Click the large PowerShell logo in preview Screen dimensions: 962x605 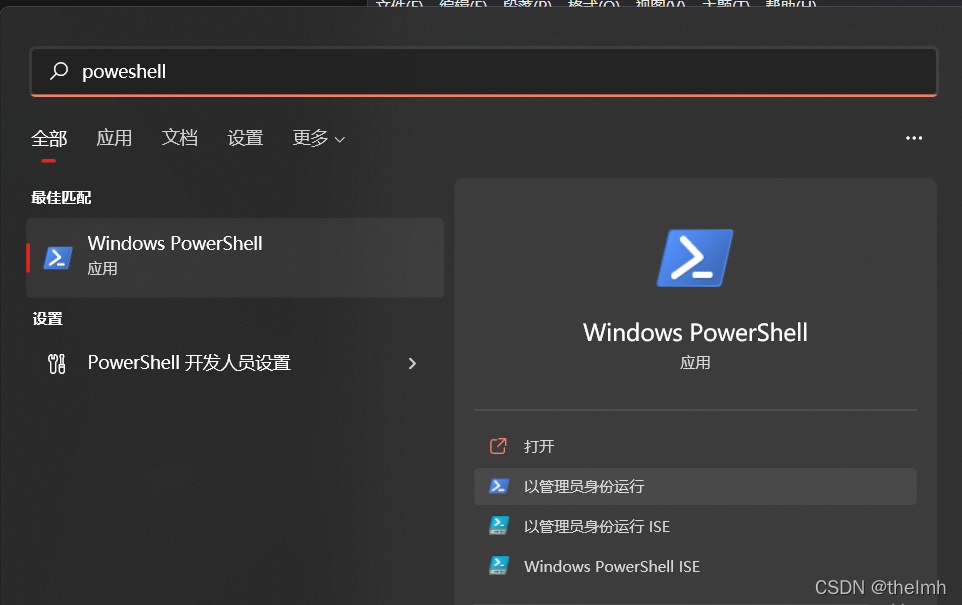click(695, 258)
